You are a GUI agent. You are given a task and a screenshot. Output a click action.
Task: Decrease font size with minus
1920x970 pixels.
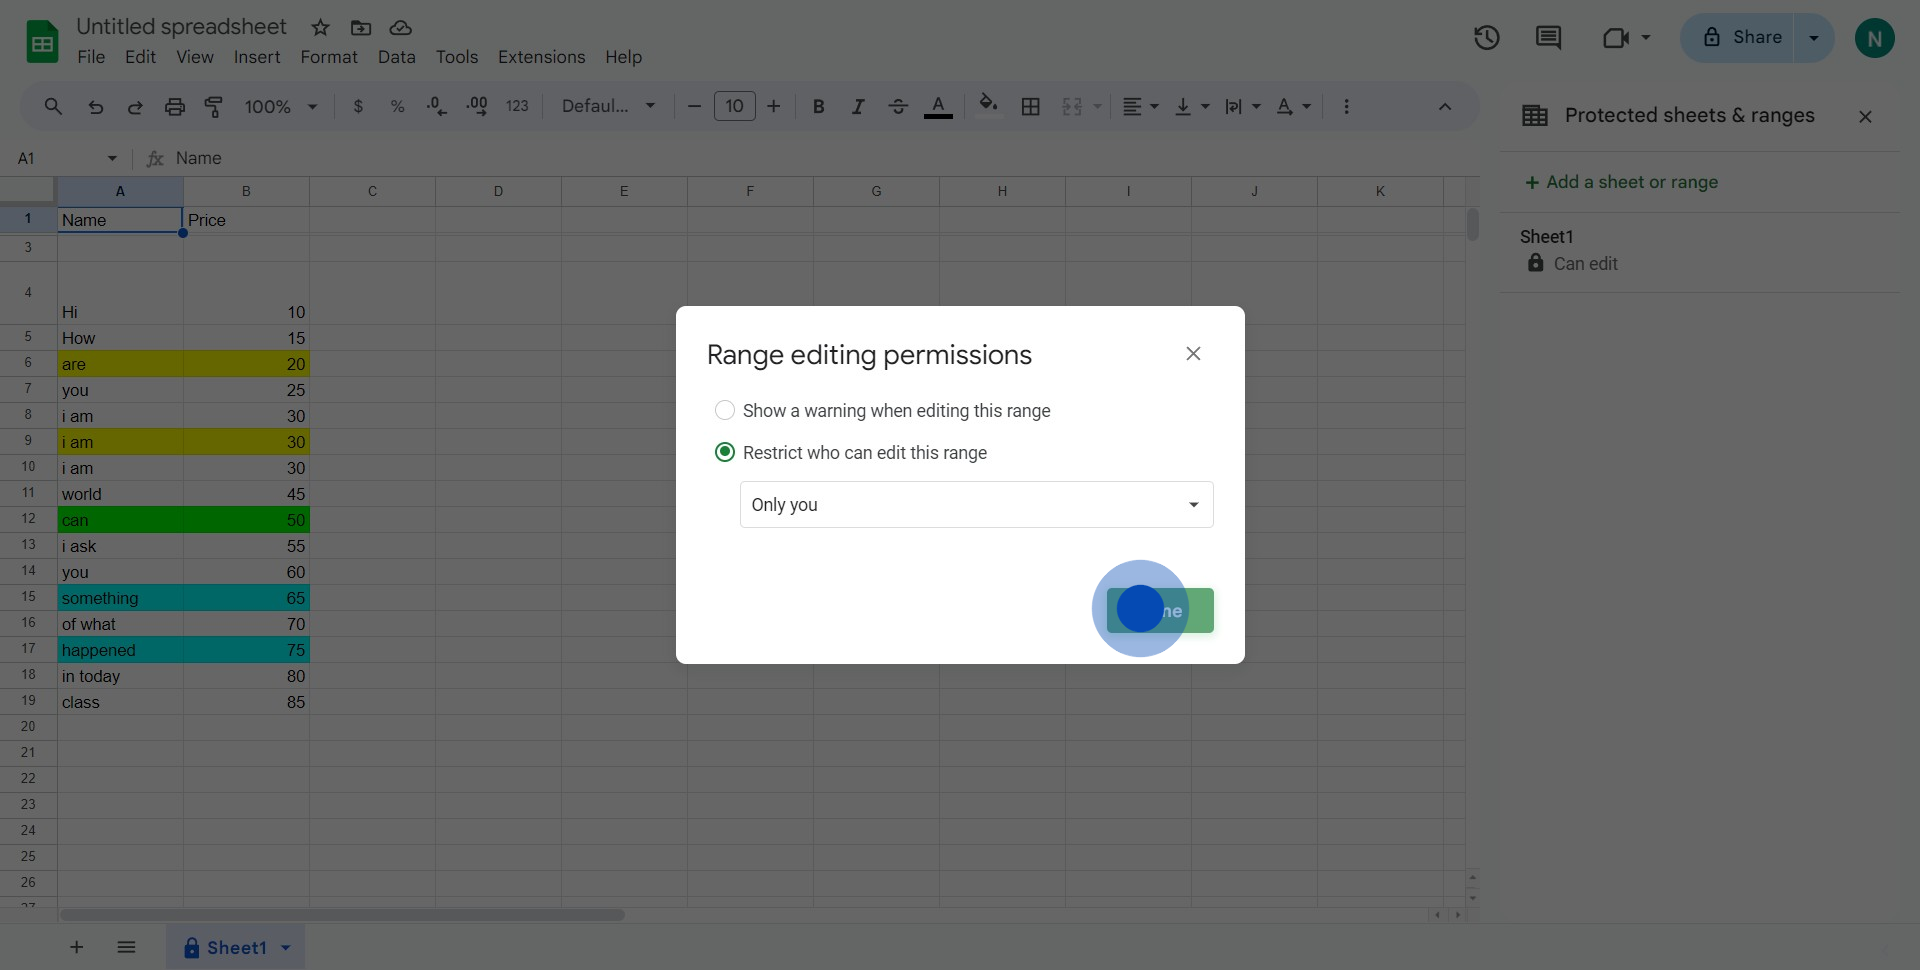(694, 106)
